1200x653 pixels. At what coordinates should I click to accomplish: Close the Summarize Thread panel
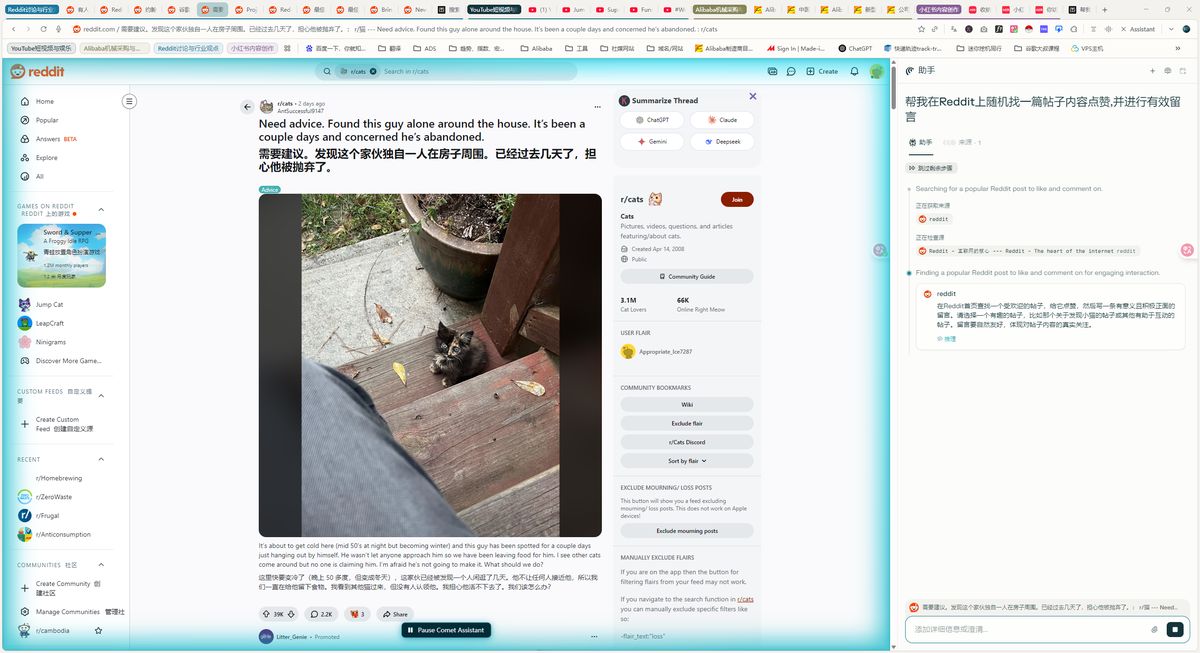point(753,97)
